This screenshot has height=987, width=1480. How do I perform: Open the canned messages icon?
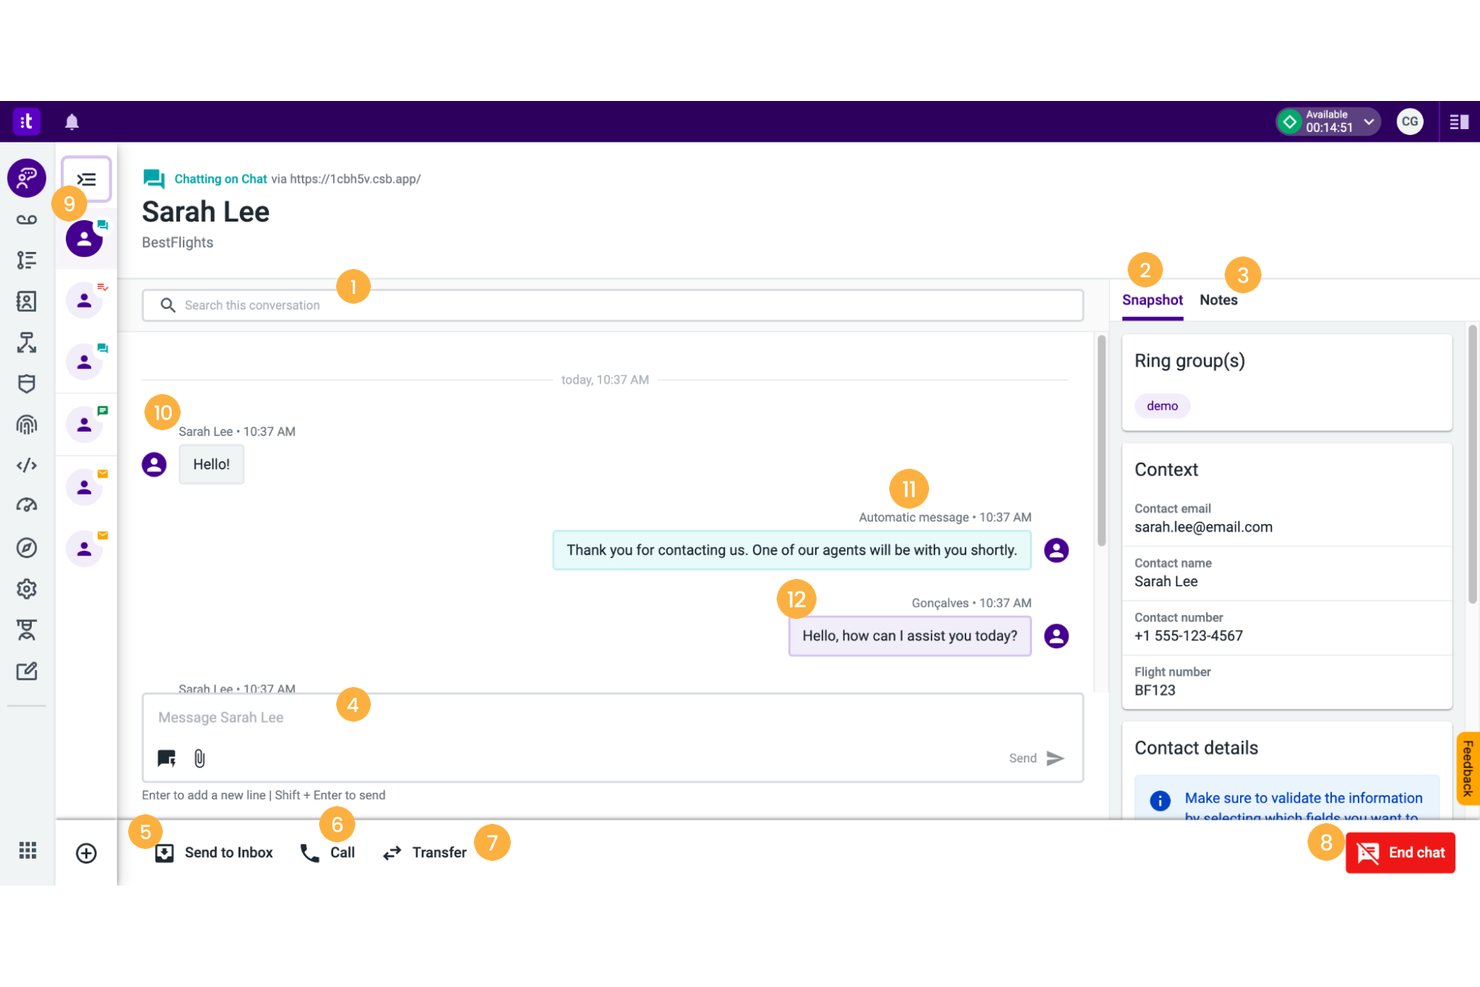166,759
